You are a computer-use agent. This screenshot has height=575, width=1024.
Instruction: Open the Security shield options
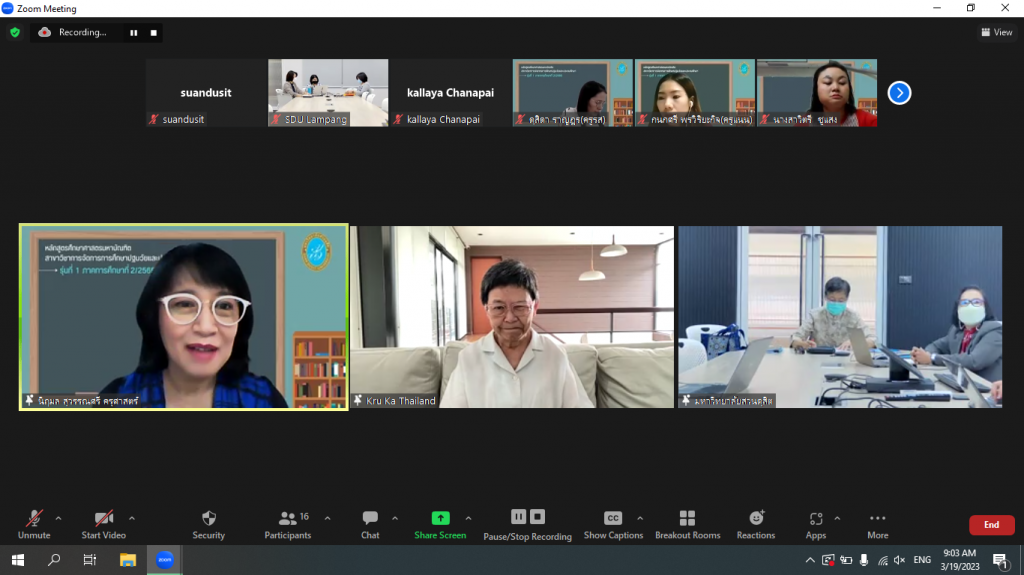(x=208, y=523)
